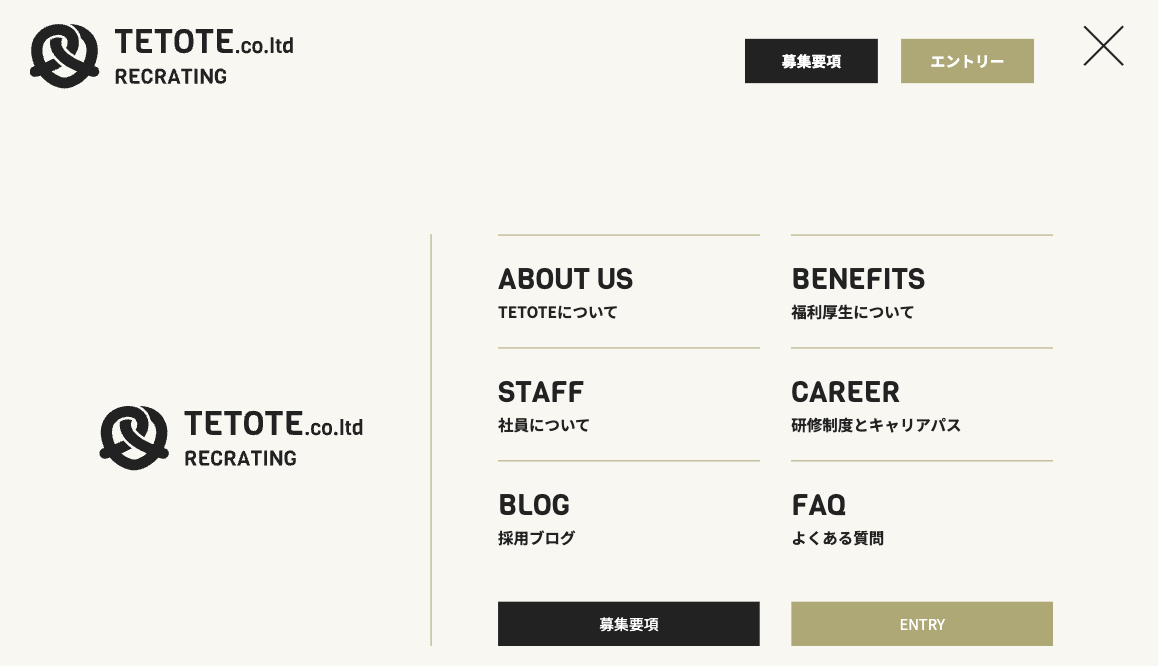Click the TETOTE.co.ltd wordmark beside the menu list

273,437
